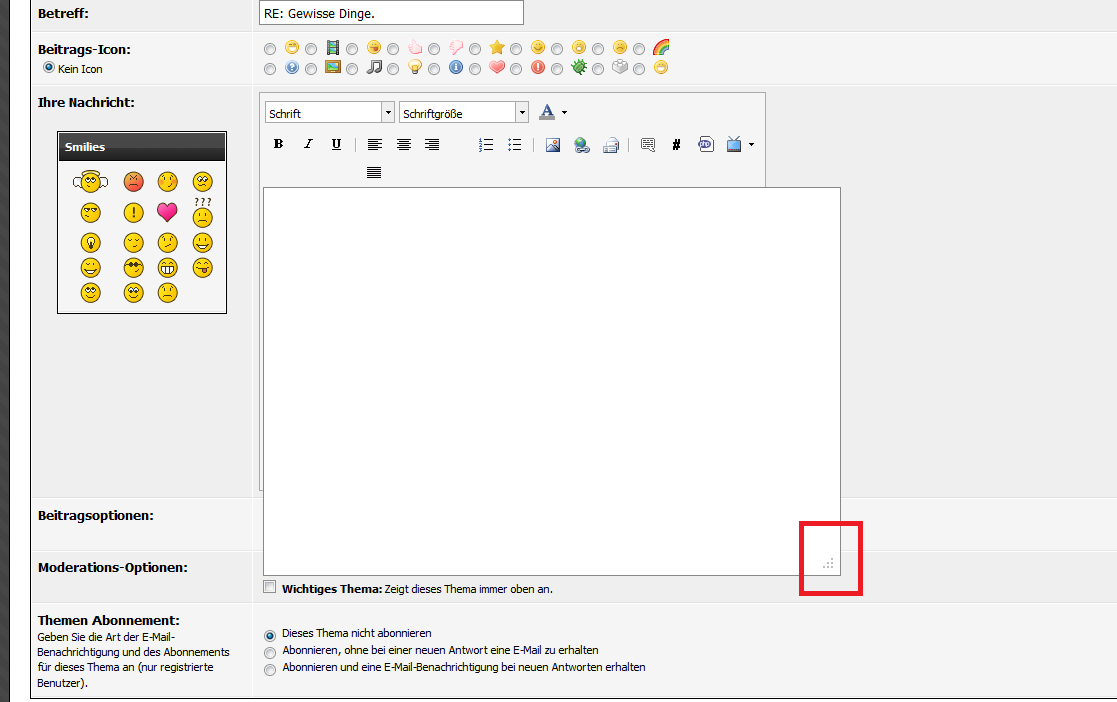The image size is (1117, 702).
Task: Open the Schrift font dropdown
Action: click(x=387, y=113)
